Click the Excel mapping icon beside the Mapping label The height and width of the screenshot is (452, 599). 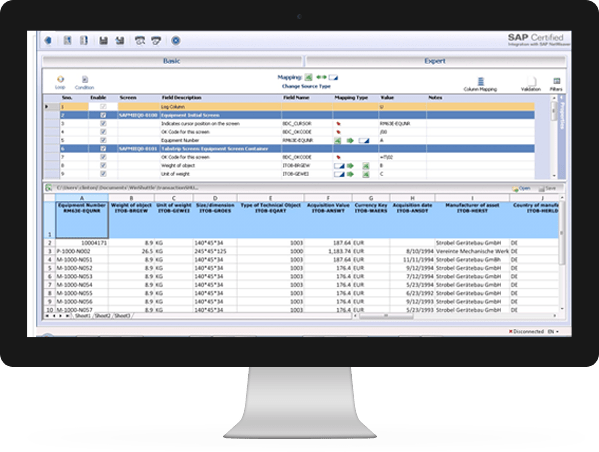(x=309, y=77)
